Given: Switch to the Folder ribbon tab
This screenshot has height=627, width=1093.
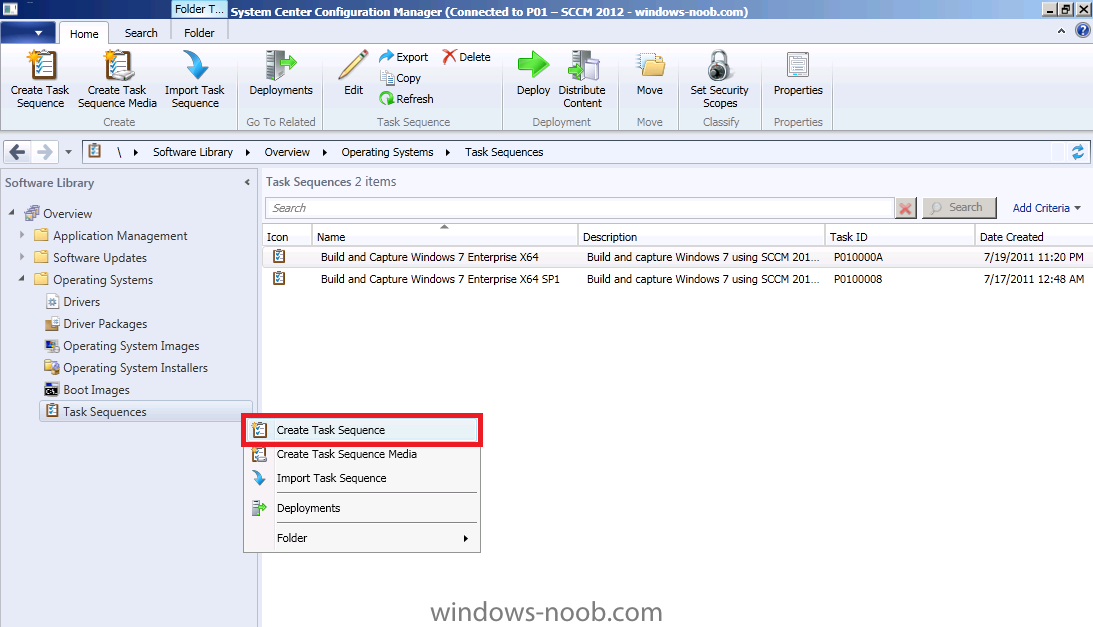Looking at the screenshot, I should (x=199, y=33).
